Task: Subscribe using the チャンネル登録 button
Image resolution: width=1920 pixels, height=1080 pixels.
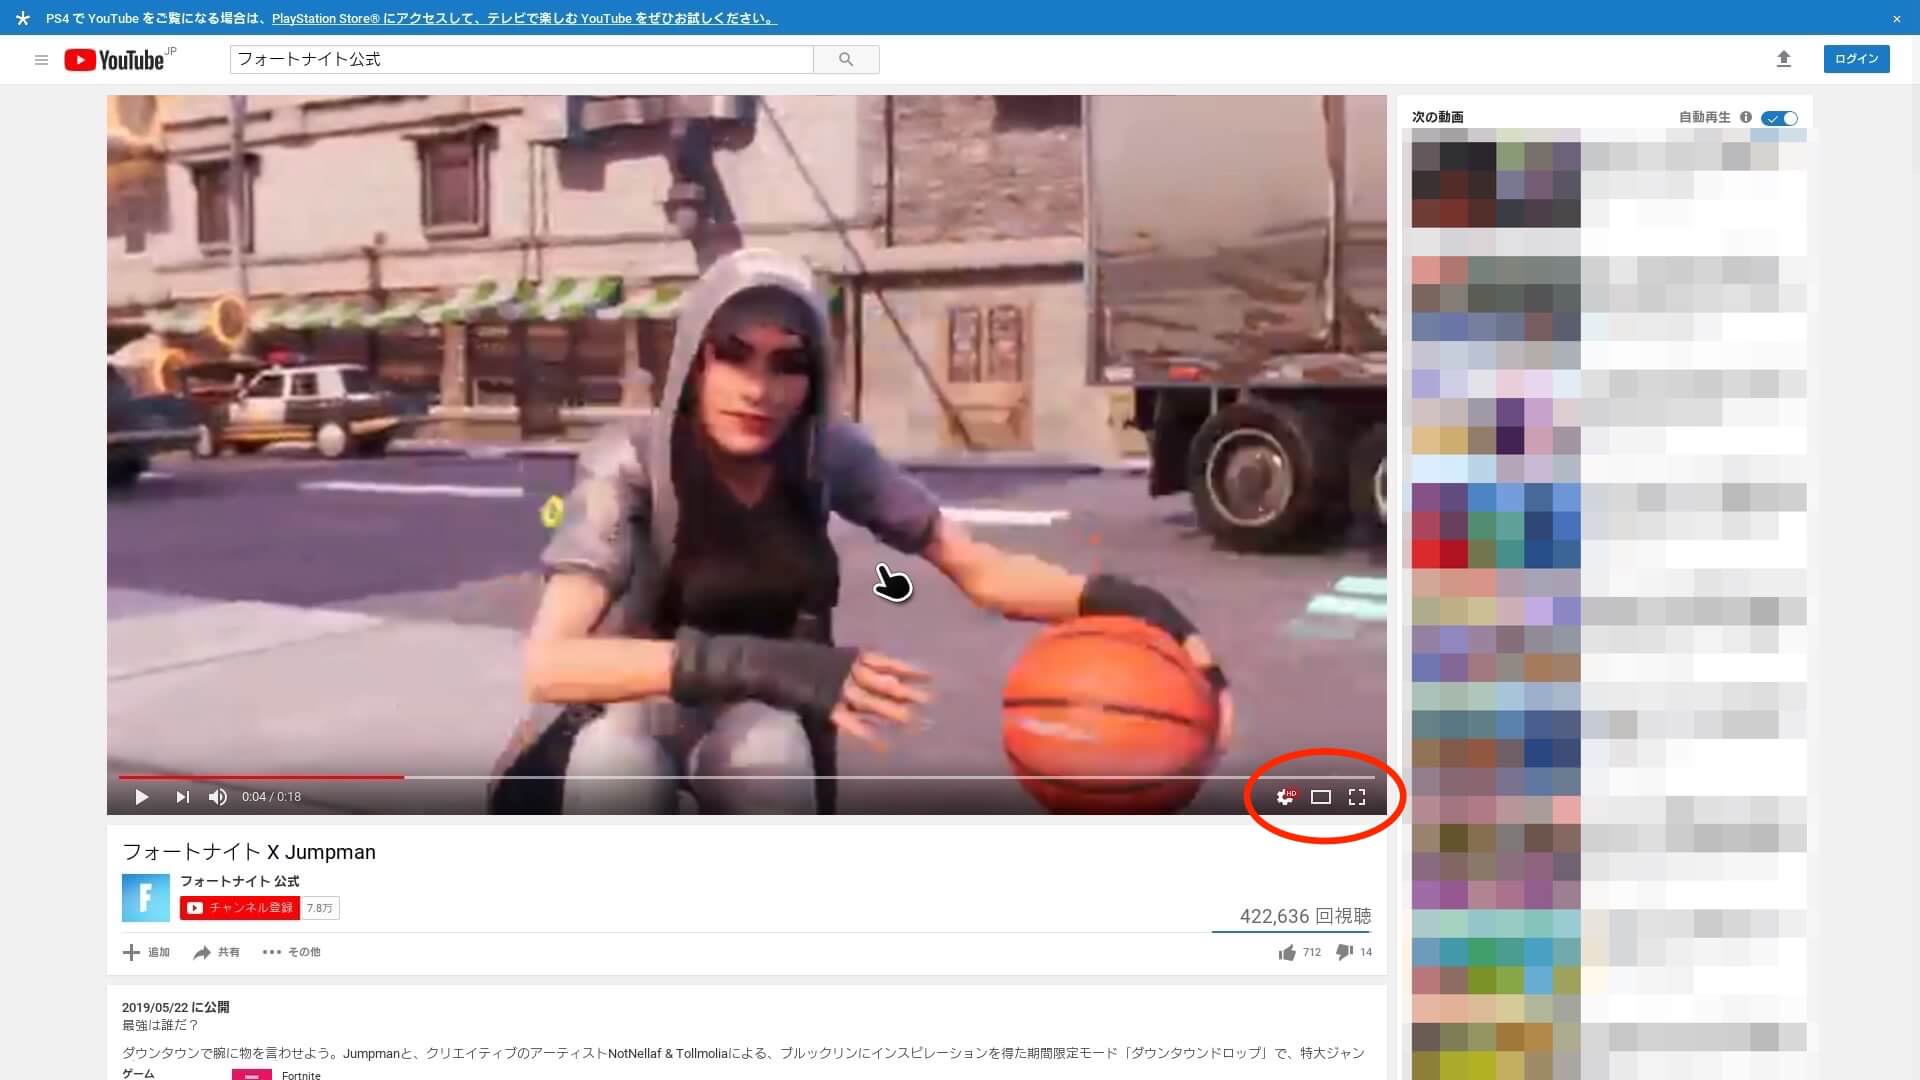Action: coord(239,908)
